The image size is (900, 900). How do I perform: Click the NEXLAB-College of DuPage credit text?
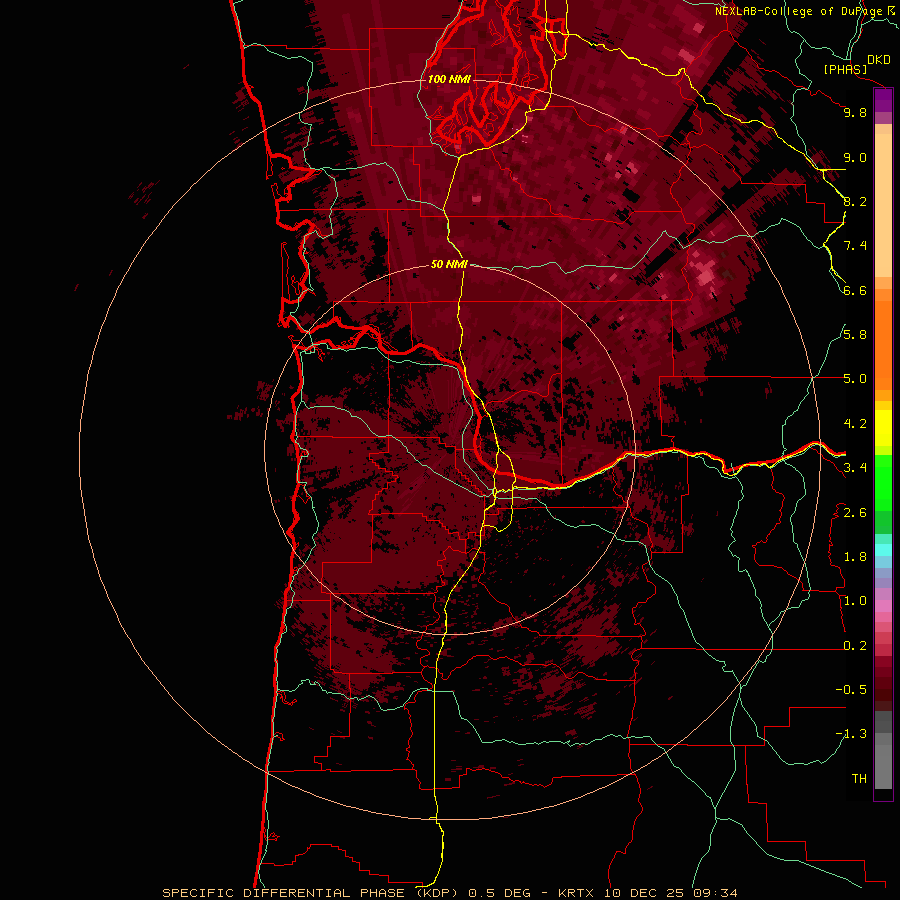[798, 11]
